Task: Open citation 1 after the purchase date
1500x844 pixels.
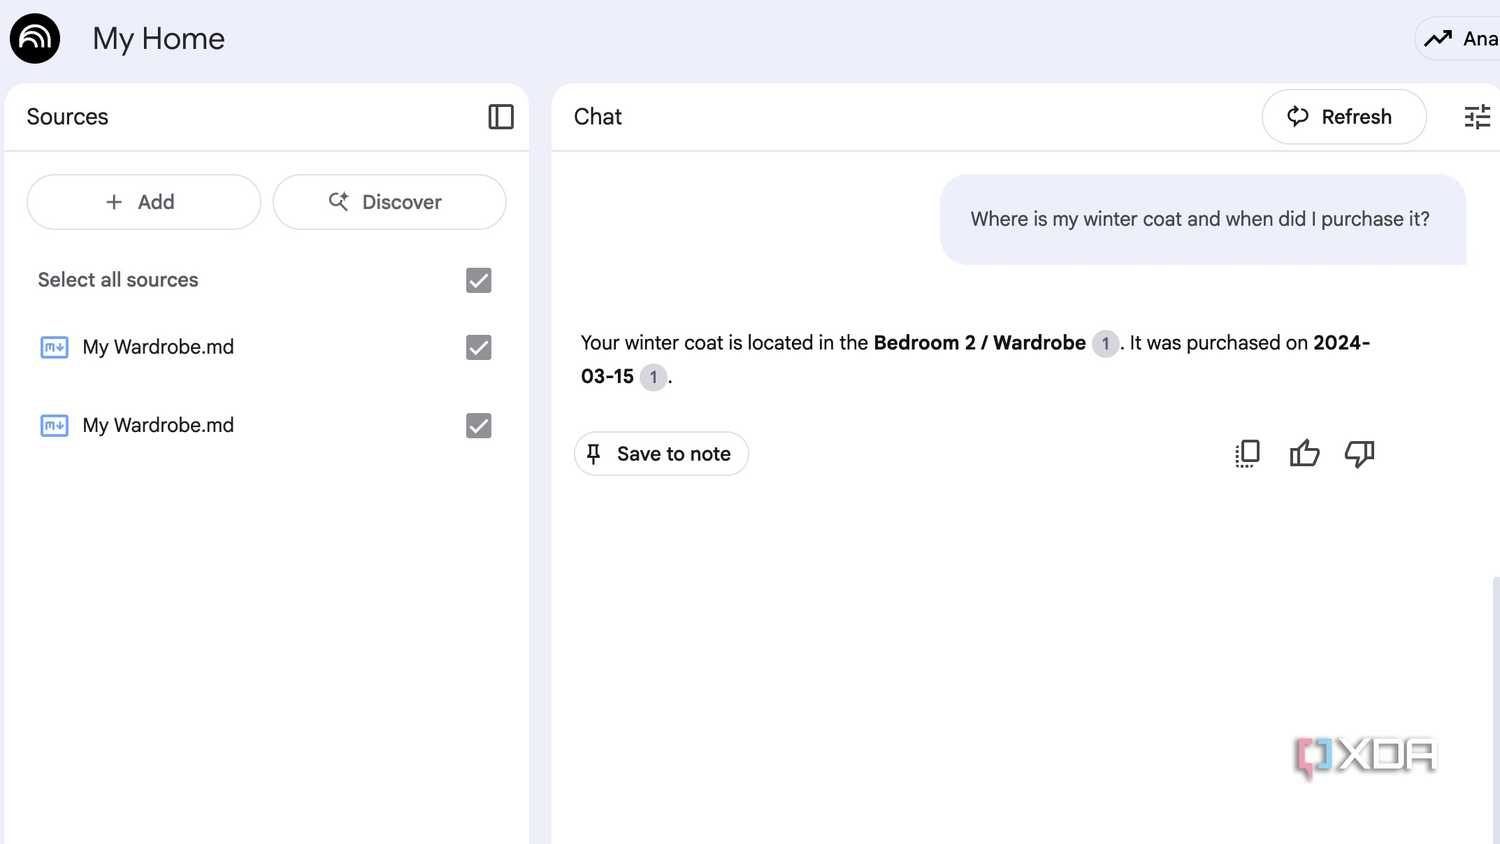Action: point(653,377)
